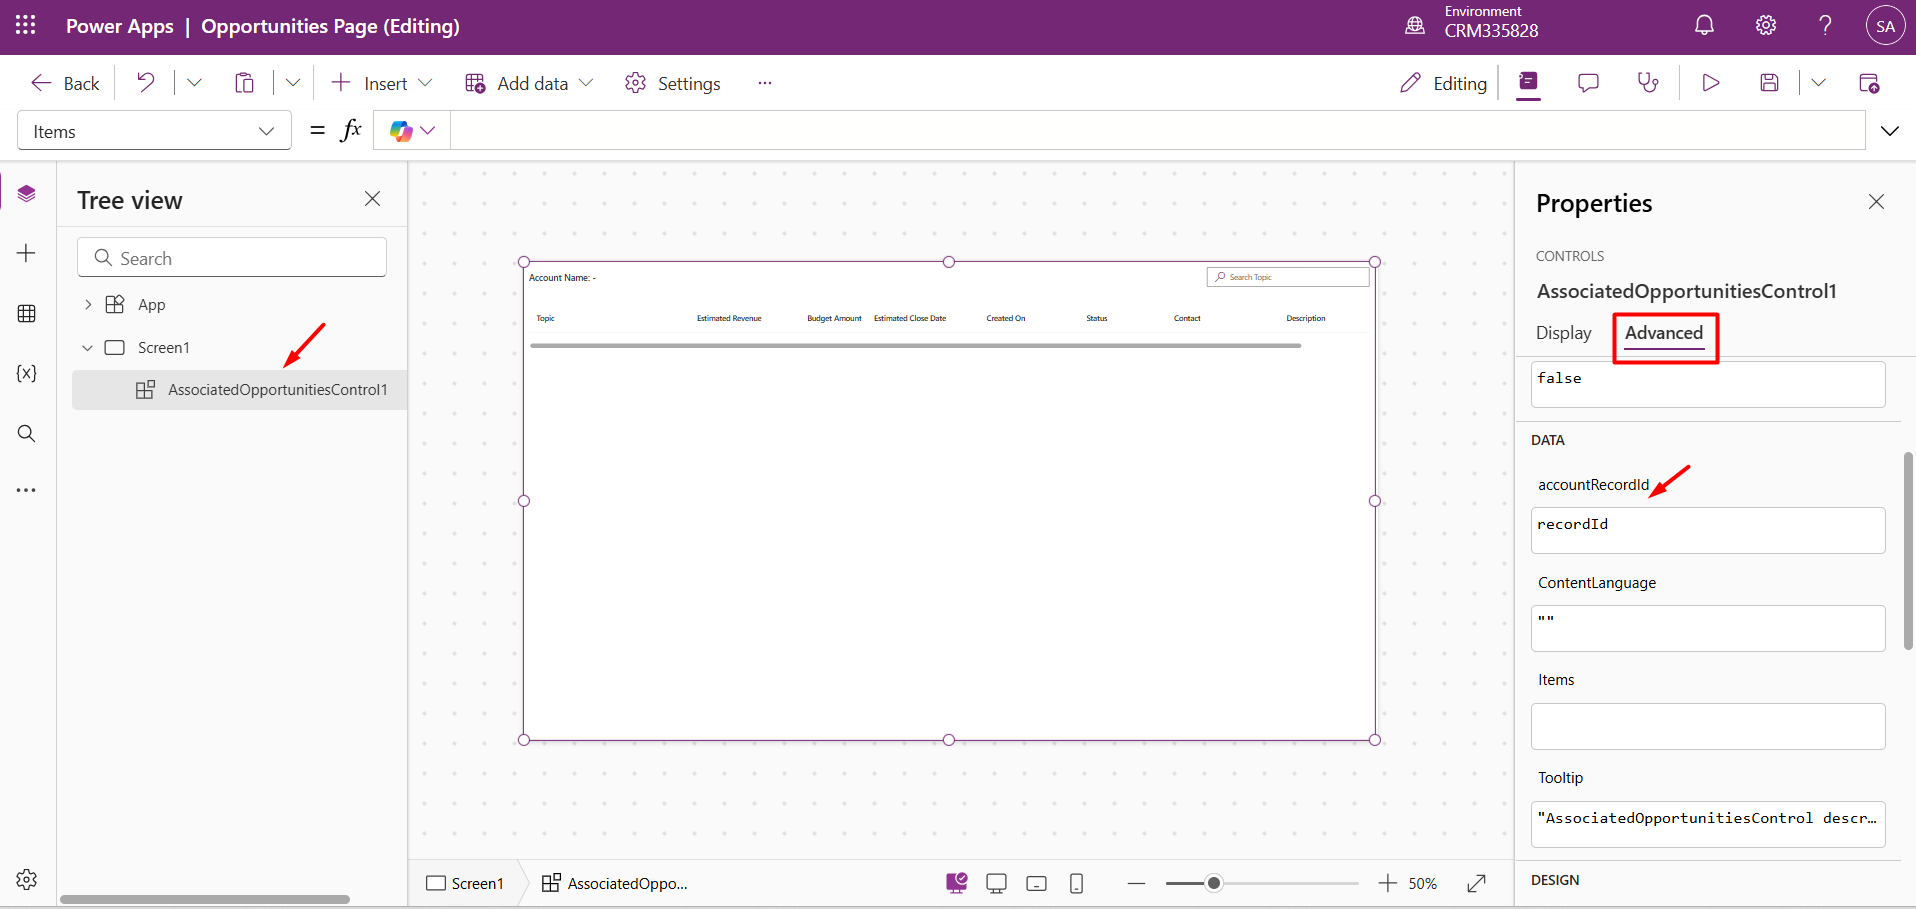Open the notifications bell
This screenshot has width=1916, height=909.
(1704, 26)
